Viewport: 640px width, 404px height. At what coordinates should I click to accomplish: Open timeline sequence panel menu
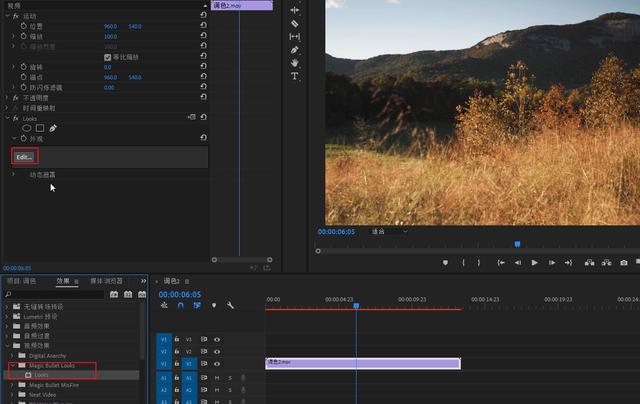tap(187, 281)
